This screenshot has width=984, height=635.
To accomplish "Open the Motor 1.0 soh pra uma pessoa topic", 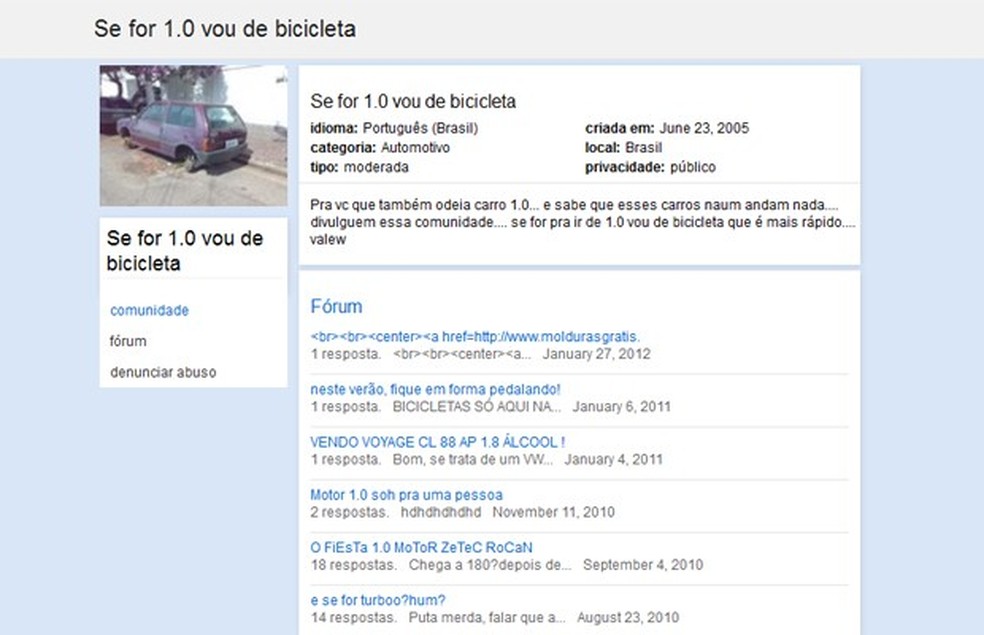I will tap(406, 494).
